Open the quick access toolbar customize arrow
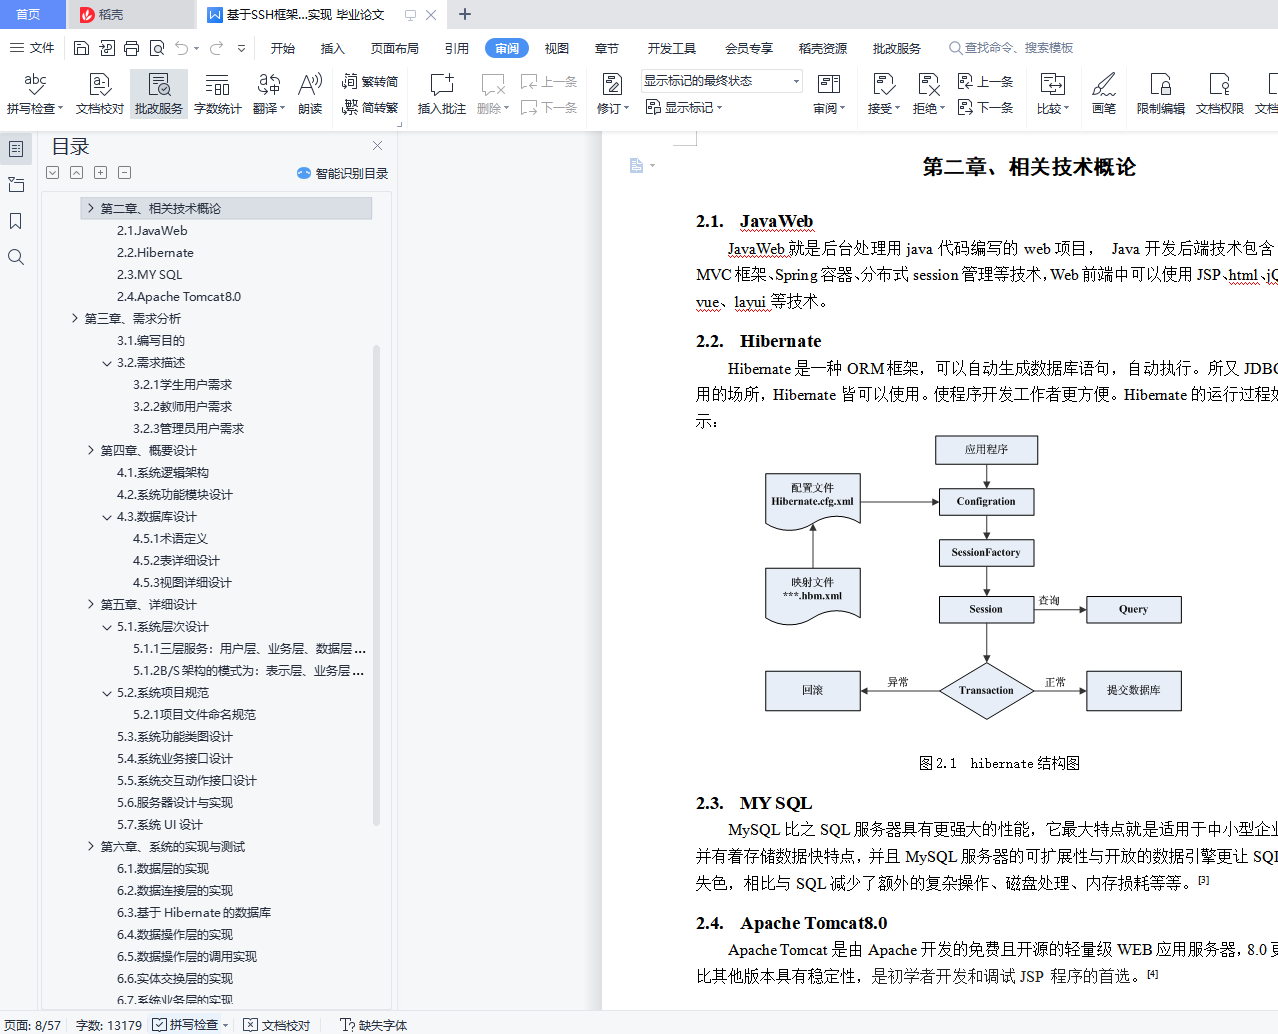Viewport: 1278px width, 1034px height. point(241,48)
